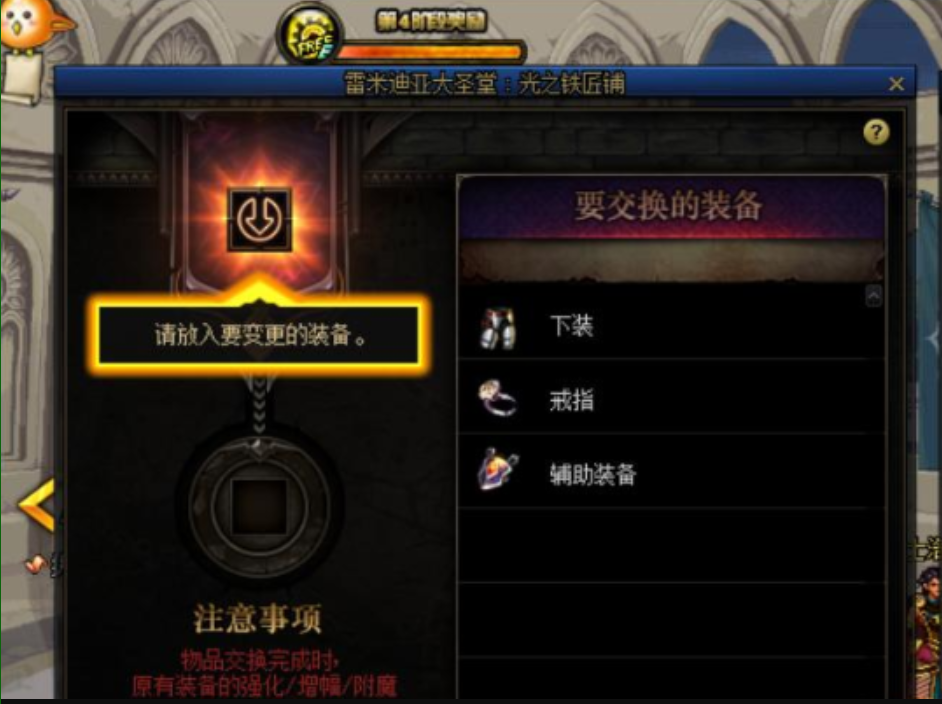942x704 pixels.
Task: Click the orange bird mascot icon
Action: pos(31,24)
